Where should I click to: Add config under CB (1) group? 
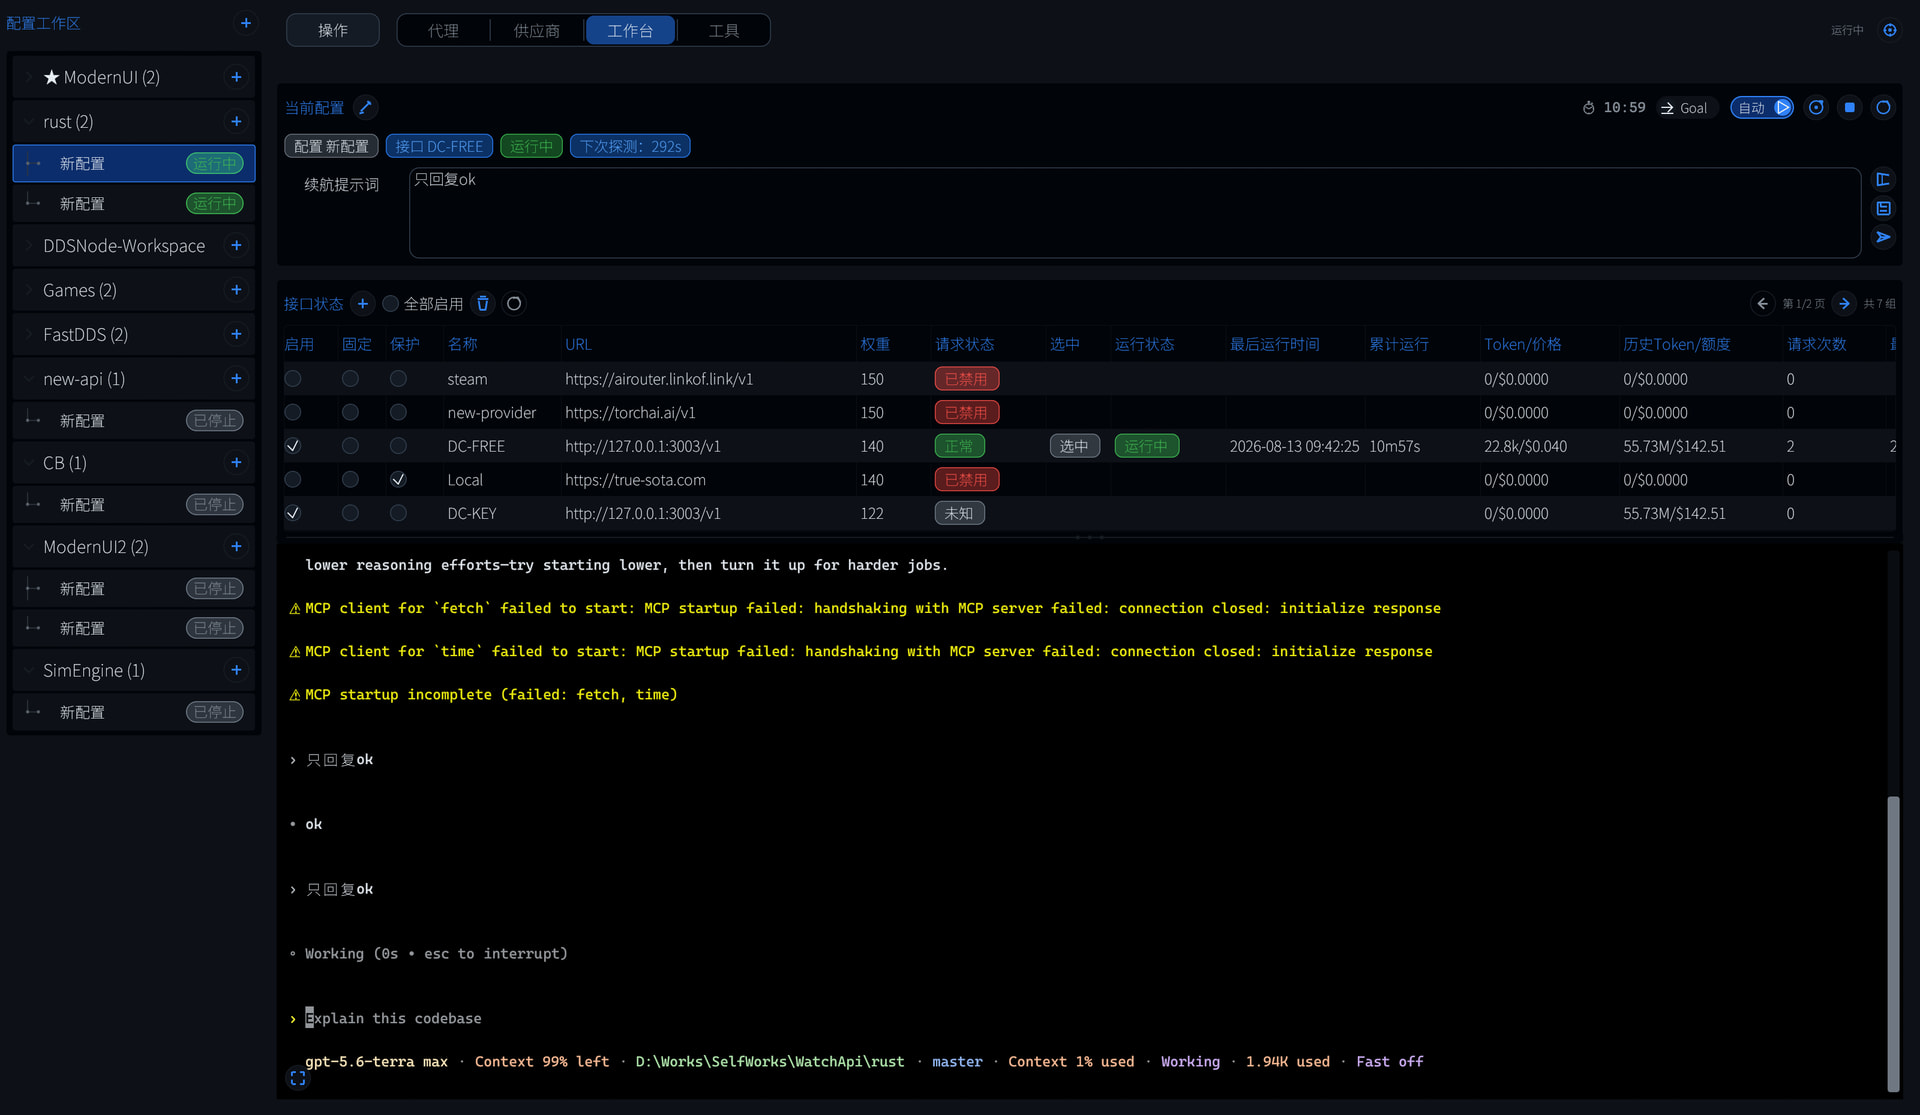click(x=236, y=462)
